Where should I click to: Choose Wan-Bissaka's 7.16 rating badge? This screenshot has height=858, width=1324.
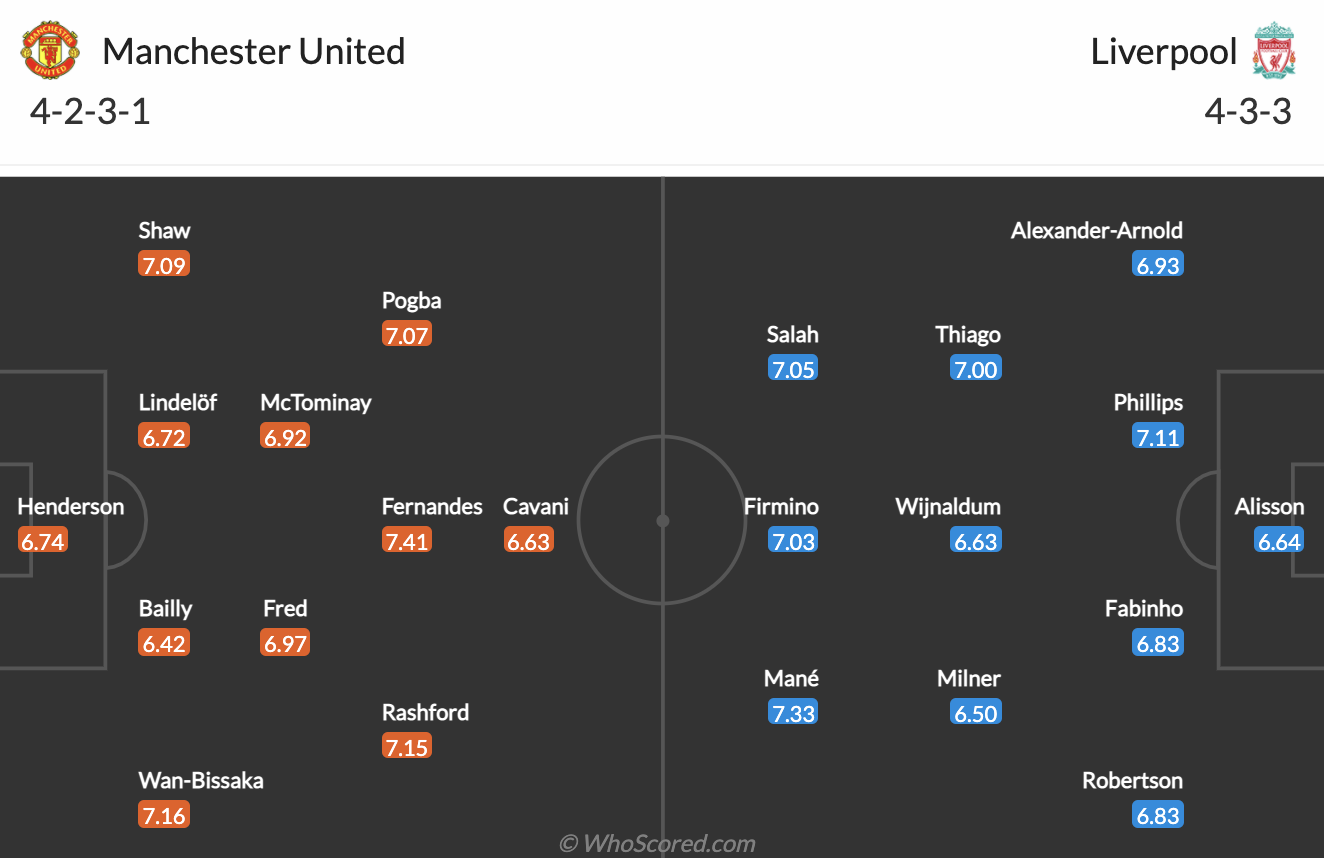pyautogui.click(x=164, y=815)
